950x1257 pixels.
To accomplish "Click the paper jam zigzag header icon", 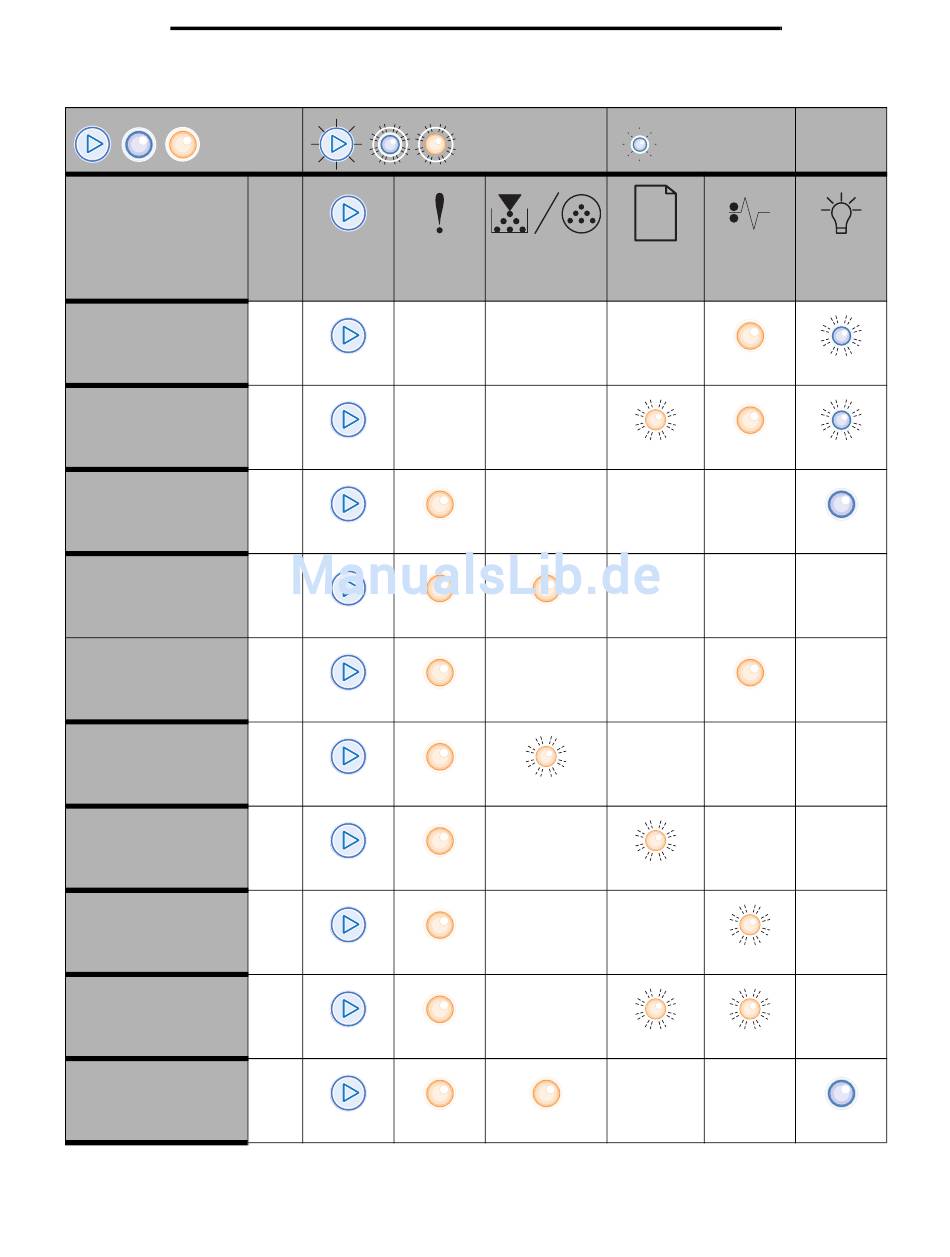I will [749, 214].
